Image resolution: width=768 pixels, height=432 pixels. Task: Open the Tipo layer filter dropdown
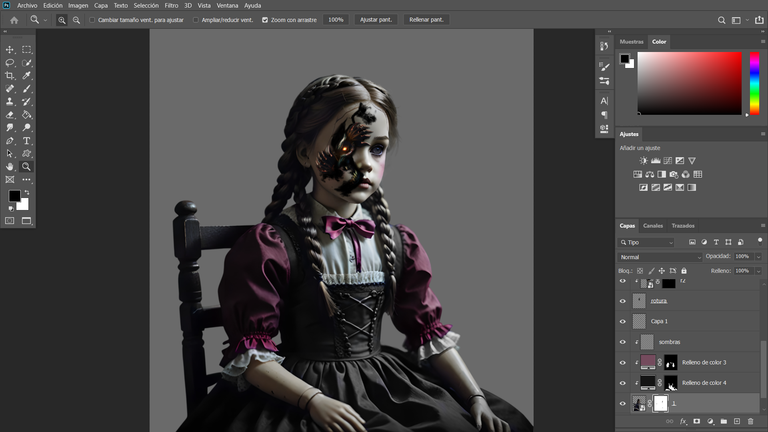click(647, 242)
